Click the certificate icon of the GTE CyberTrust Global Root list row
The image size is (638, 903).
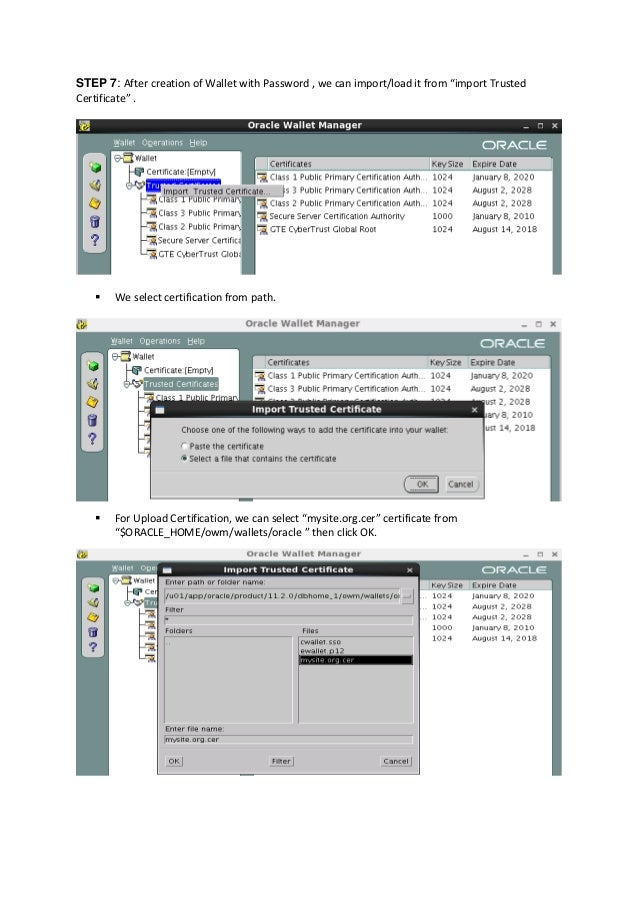(x=262, y=229)
